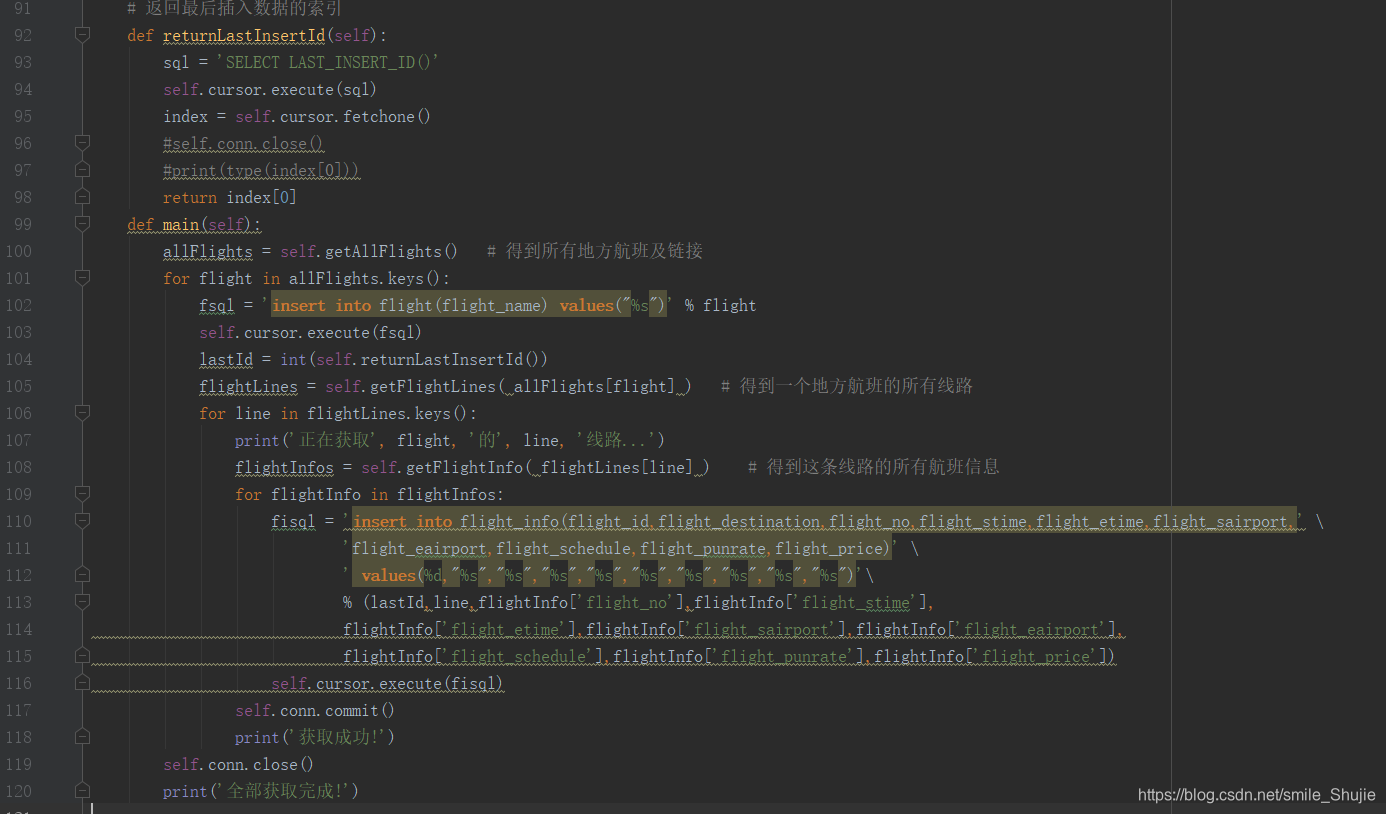Collapse the for line loop at line 106

(82, 413)
